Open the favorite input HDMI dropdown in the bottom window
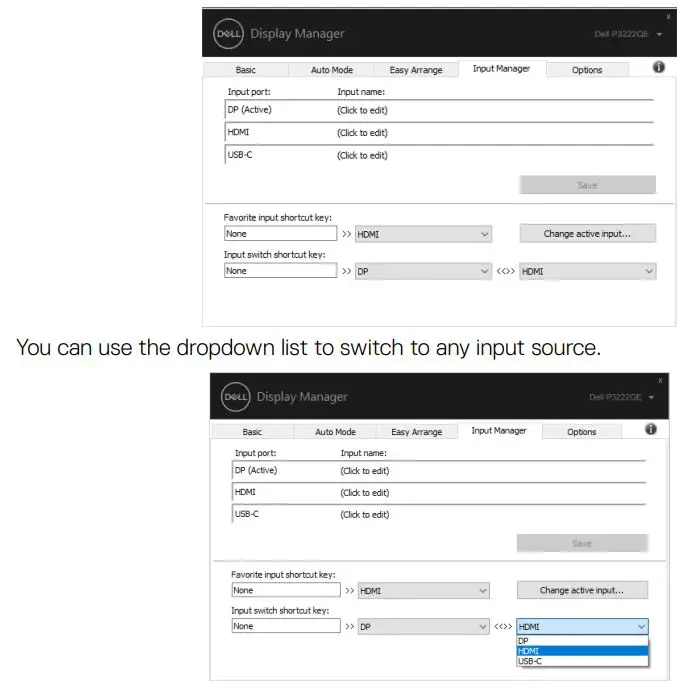 click(423, 591)
